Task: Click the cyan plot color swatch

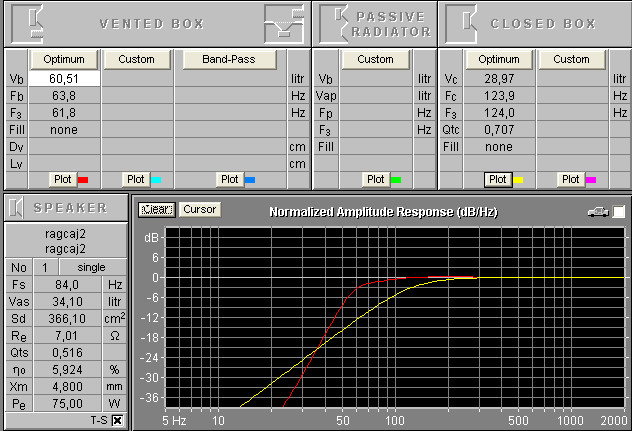Action: coord(156,180)
